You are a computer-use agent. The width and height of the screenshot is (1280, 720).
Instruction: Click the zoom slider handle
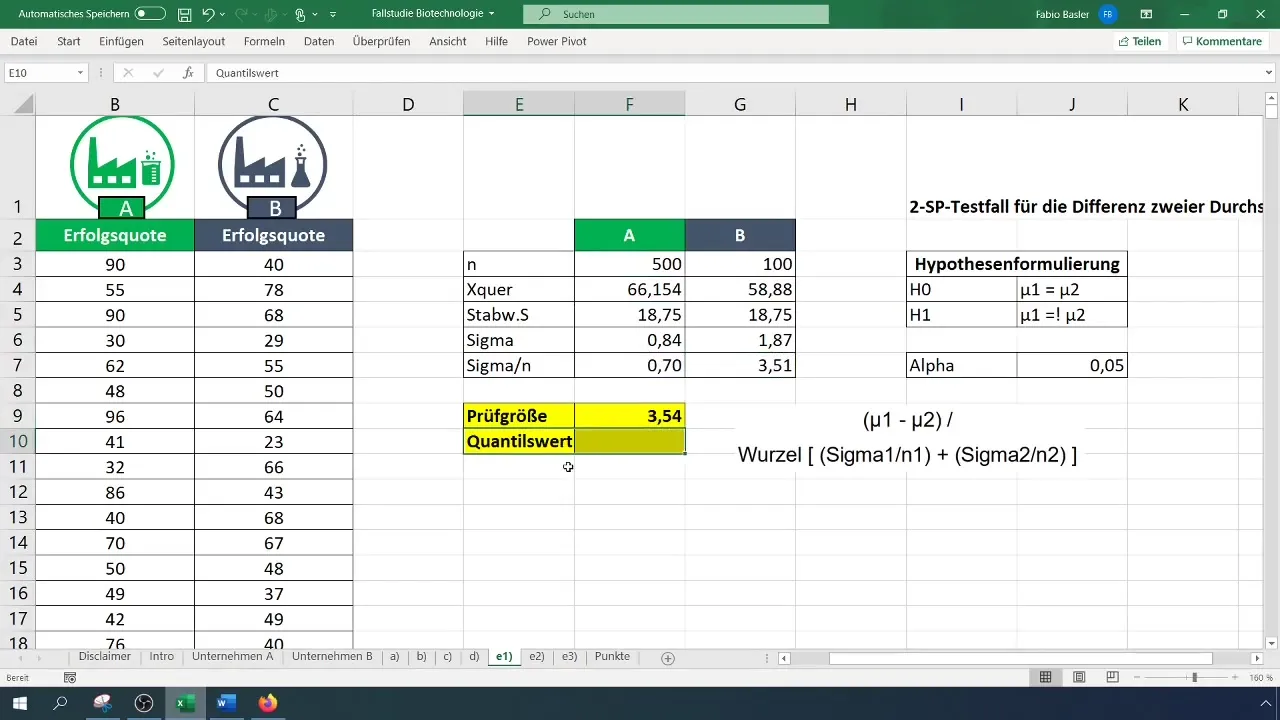coord(1194,678)
